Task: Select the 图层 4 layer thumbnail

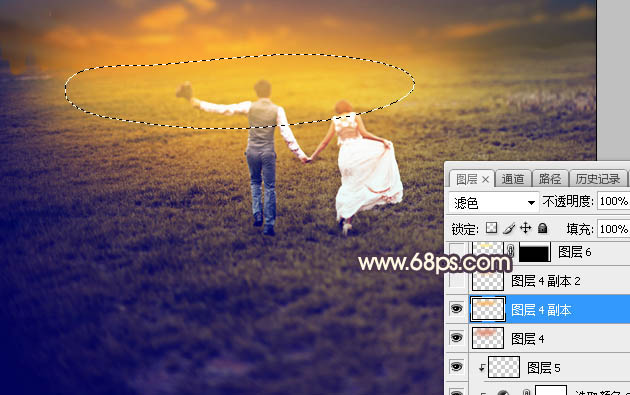Action: [x=488, y=338]
